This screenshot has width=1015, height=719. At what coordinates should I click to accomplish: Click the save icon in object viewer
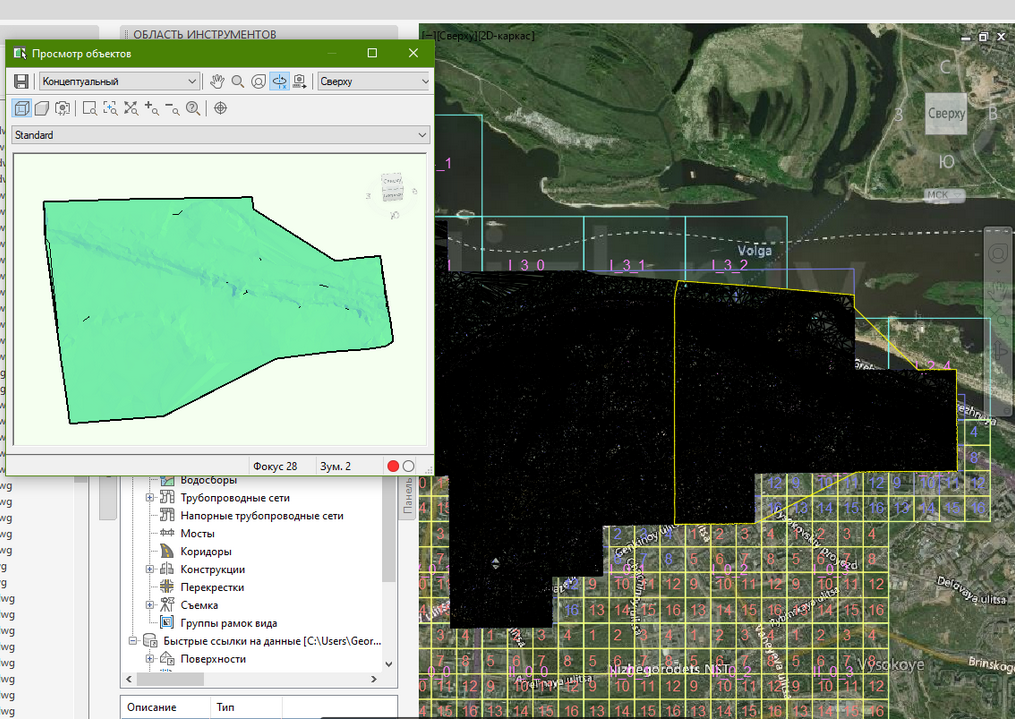pyautogui.click(x=21, y=82)
